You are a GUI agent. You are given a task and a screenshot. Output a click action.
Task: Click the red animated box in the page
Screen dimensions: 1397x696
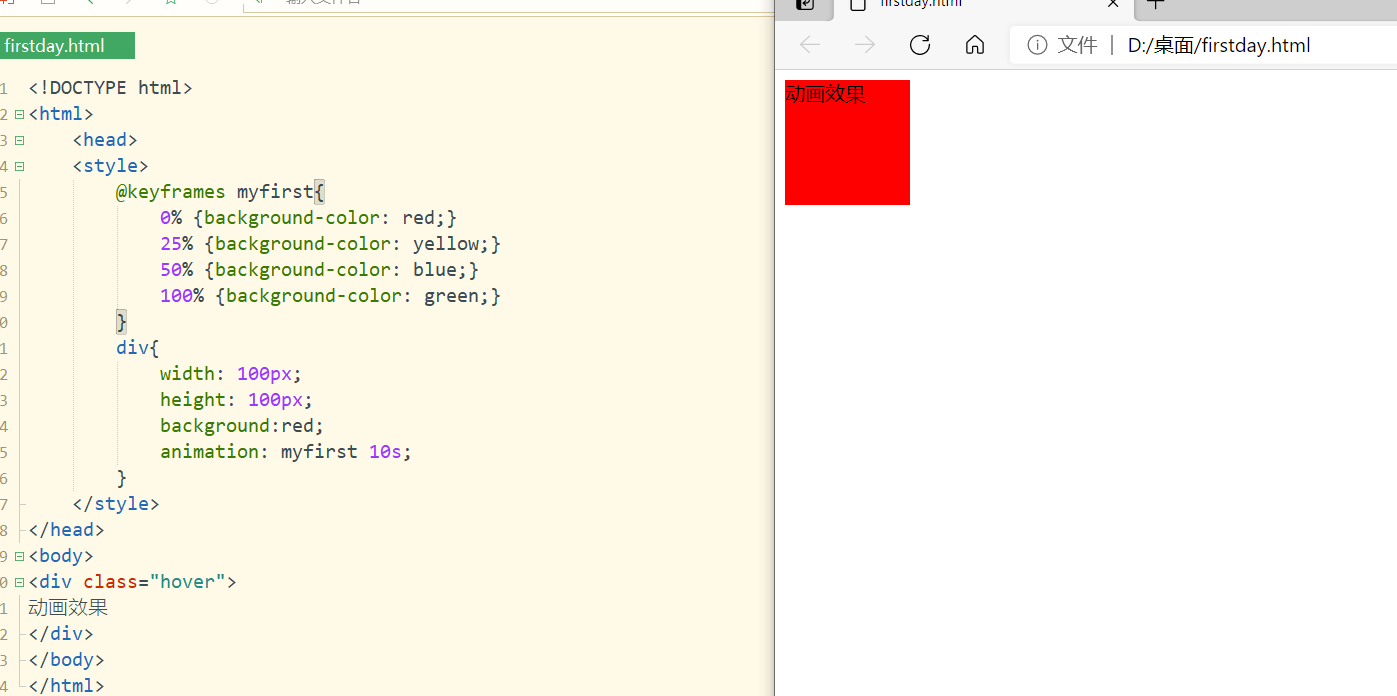tap(847, 142)
